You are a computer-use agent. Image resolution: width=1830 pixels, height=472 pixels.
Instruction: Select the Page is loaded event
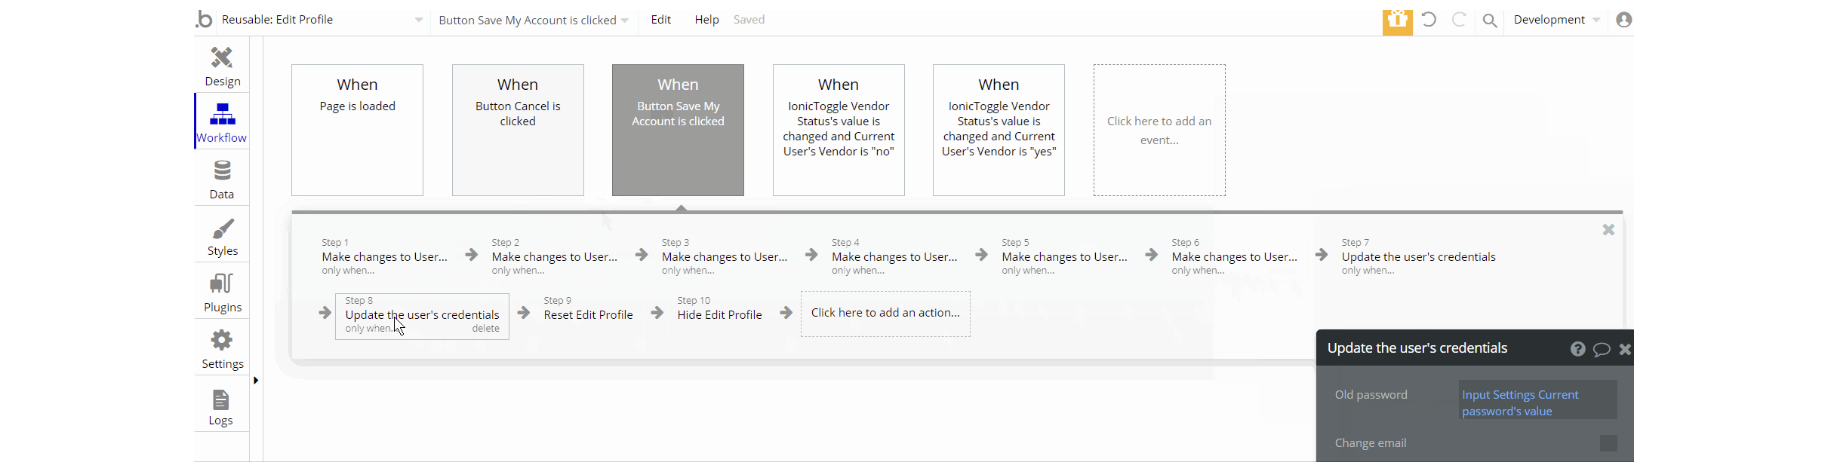(357, 130)
